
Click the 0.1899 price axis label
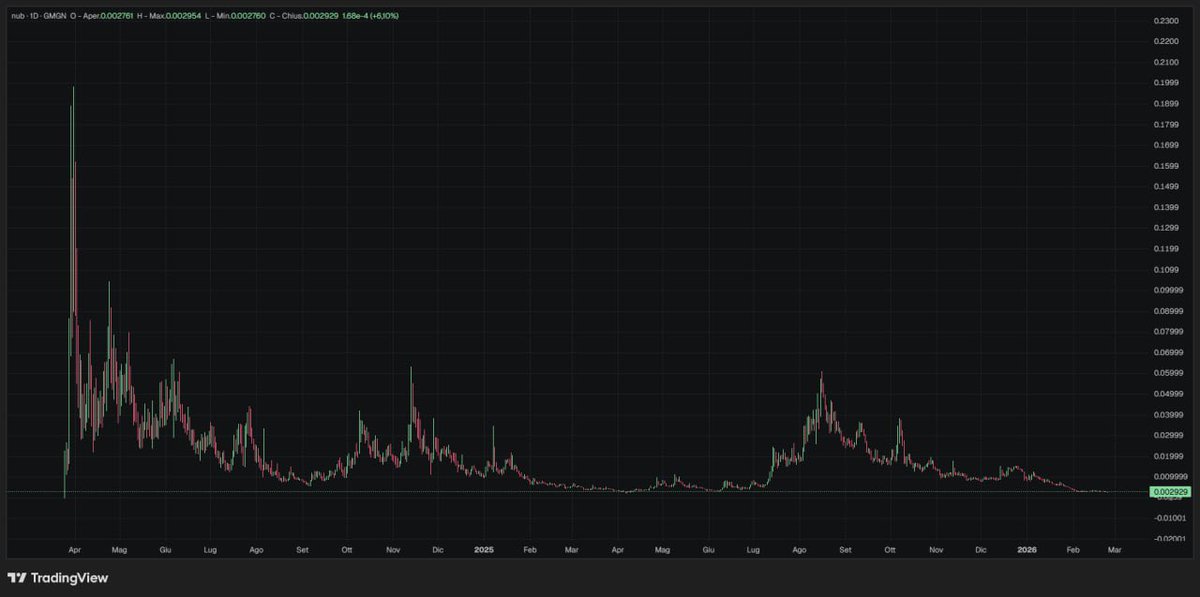coord(1165,104)
